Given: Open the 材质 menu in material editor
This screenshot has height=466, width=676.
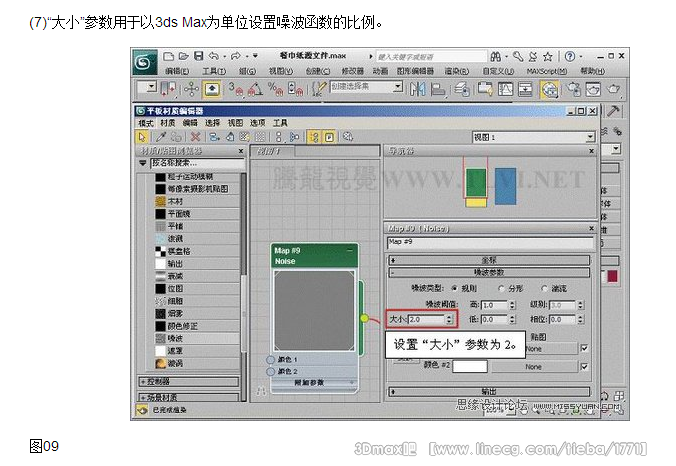Looking at the screenshot, I should tap(168, 123).
